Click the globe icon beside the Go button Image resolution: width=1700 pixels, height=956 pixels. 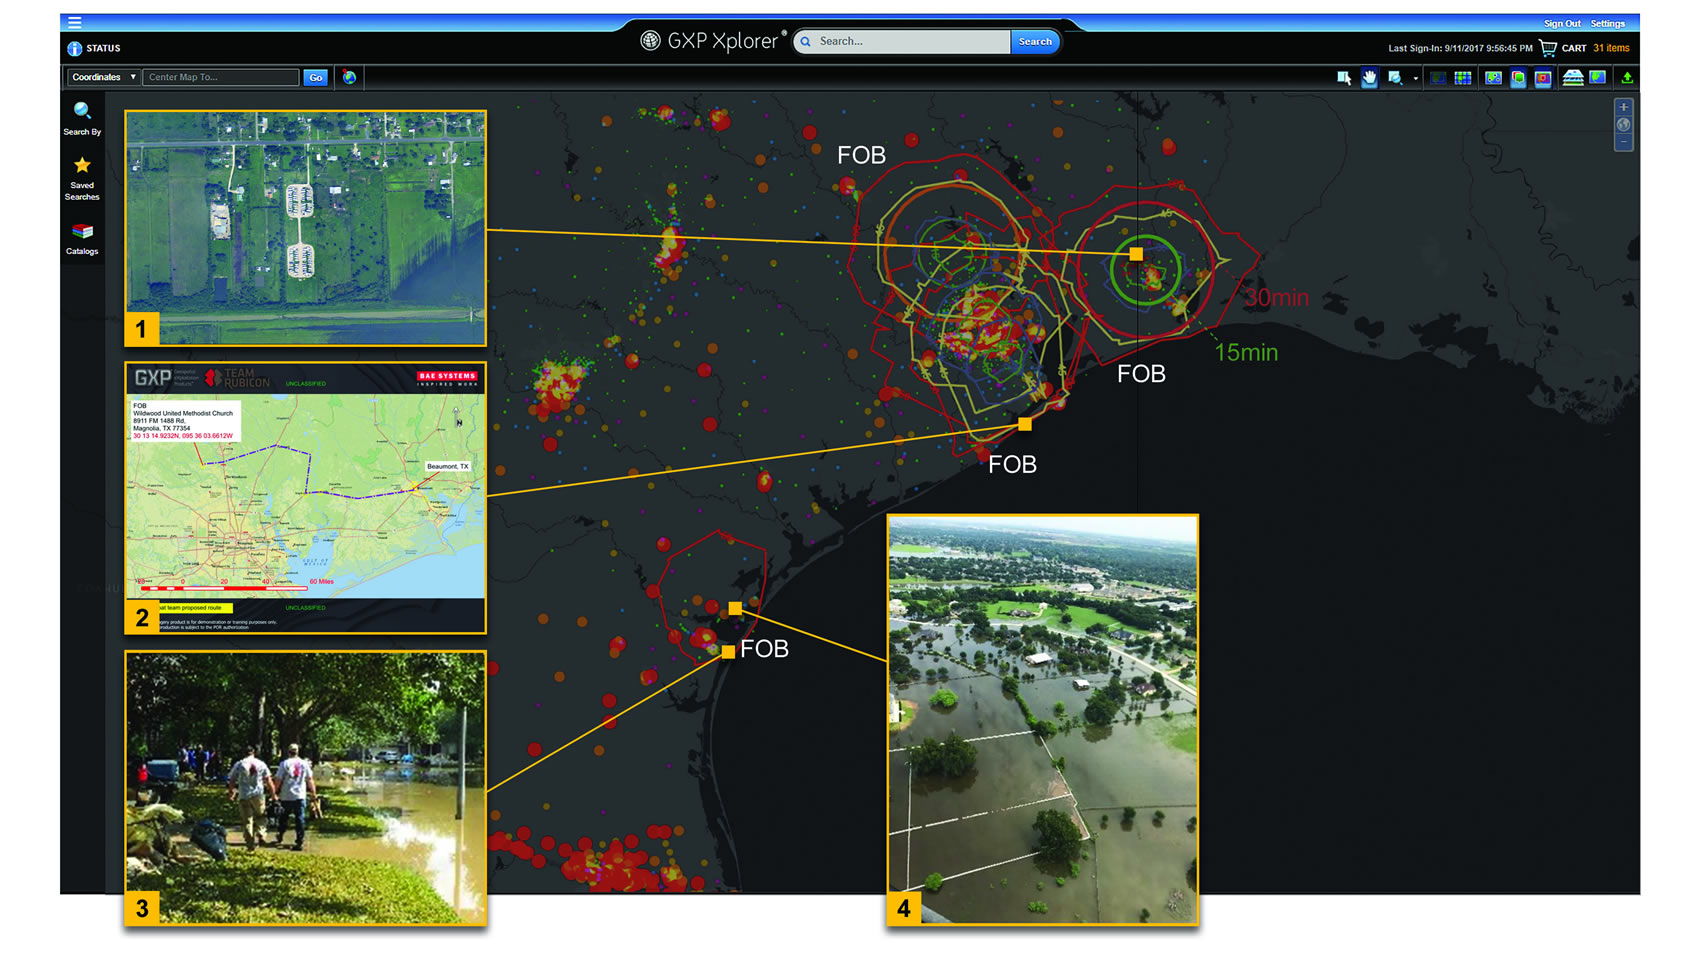349,77
